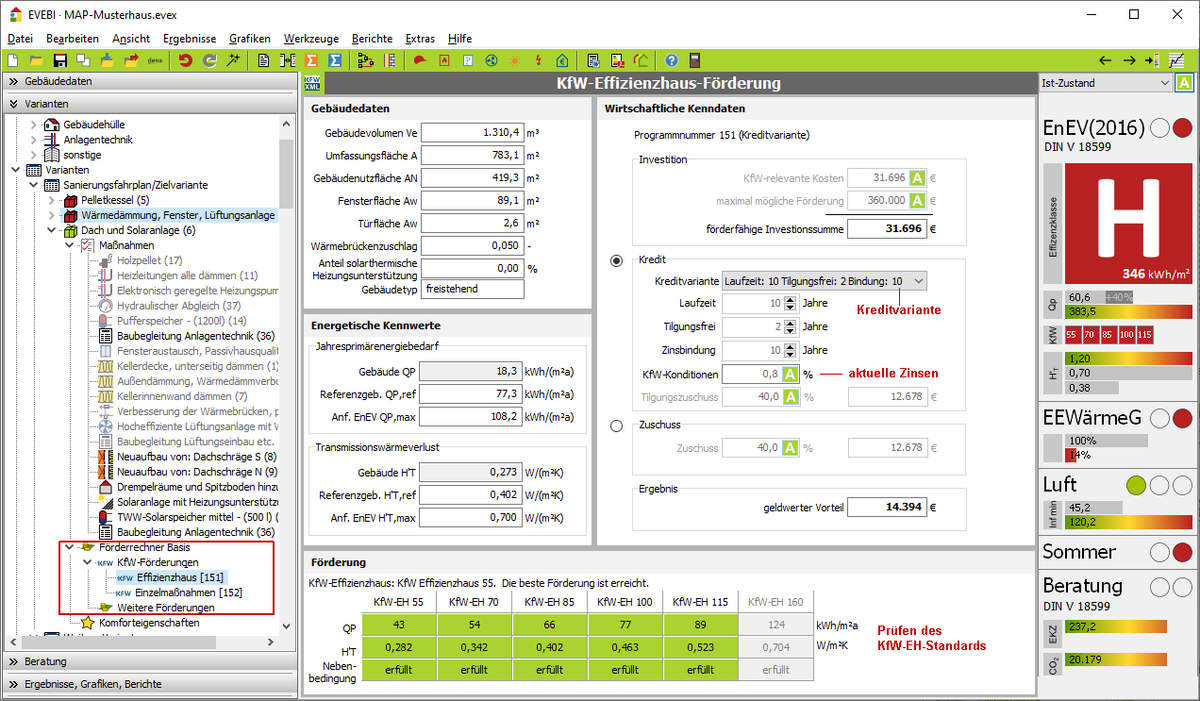Expand Ergebnisse, Grafiken, Berichte section
Image resolution: width=1200 pixels, height=701 pixels.
click(150, 684)
